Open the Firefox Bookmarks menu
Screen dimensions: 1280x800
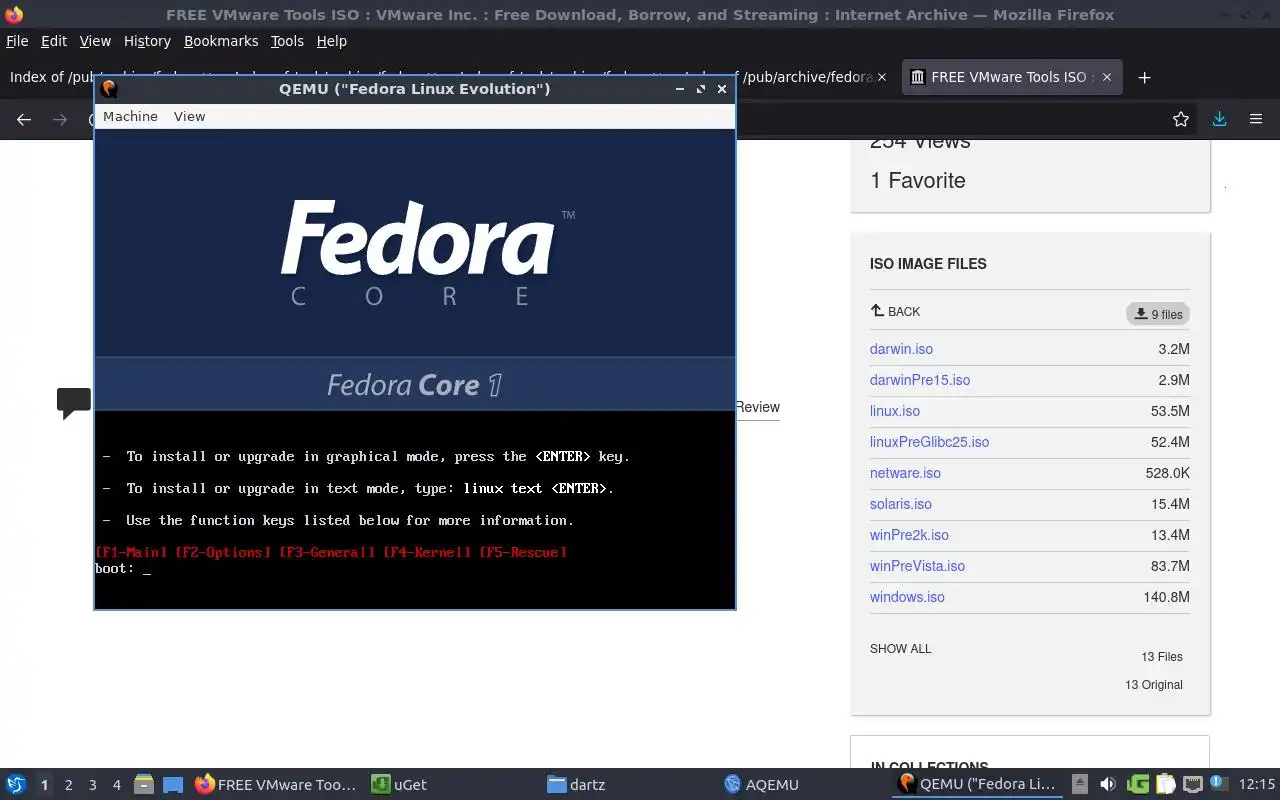point(221,41)
